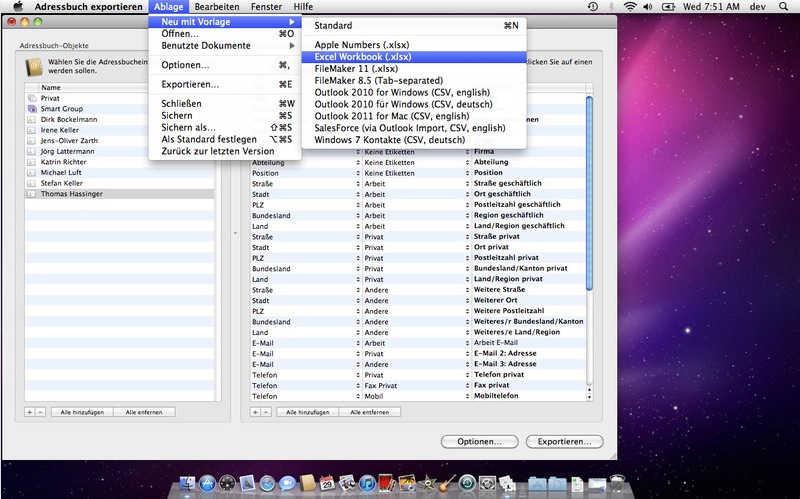This screenshot has height=499, width=800.
Task: Open Safari in the dock
Action: point(267,483)
